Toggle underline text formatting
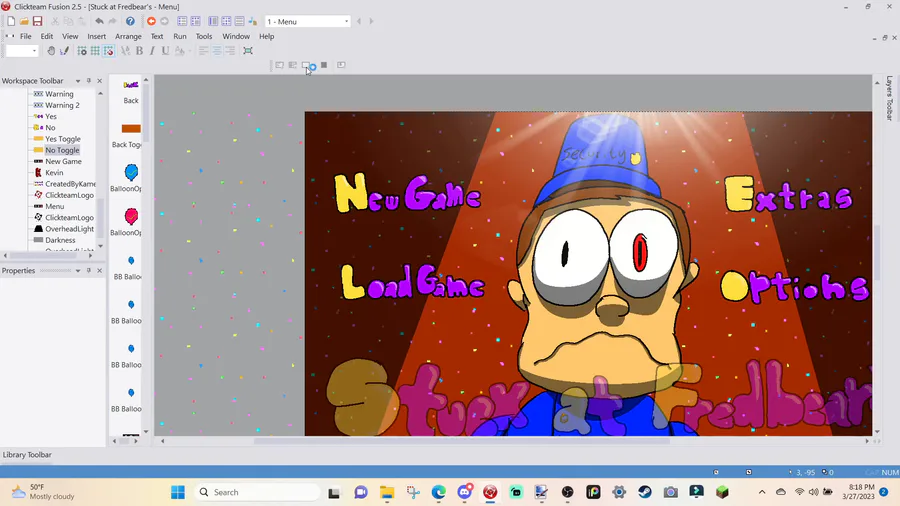 click(165, 50)
